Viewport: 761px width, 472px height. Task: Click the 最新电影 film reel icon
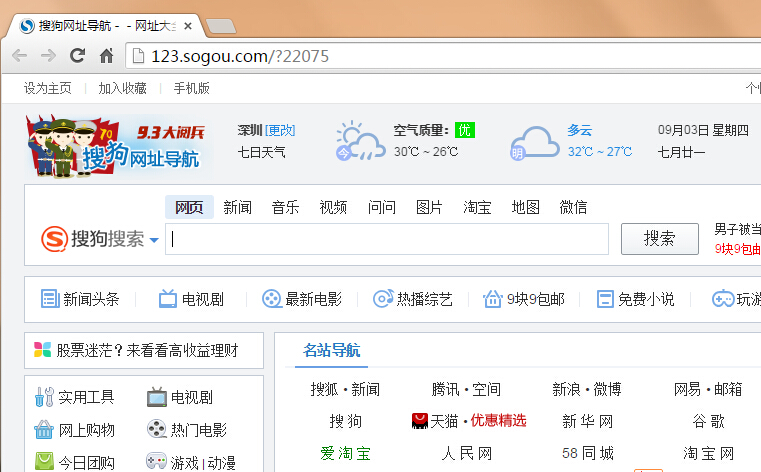pyautogui.click(x=272, y=299)
